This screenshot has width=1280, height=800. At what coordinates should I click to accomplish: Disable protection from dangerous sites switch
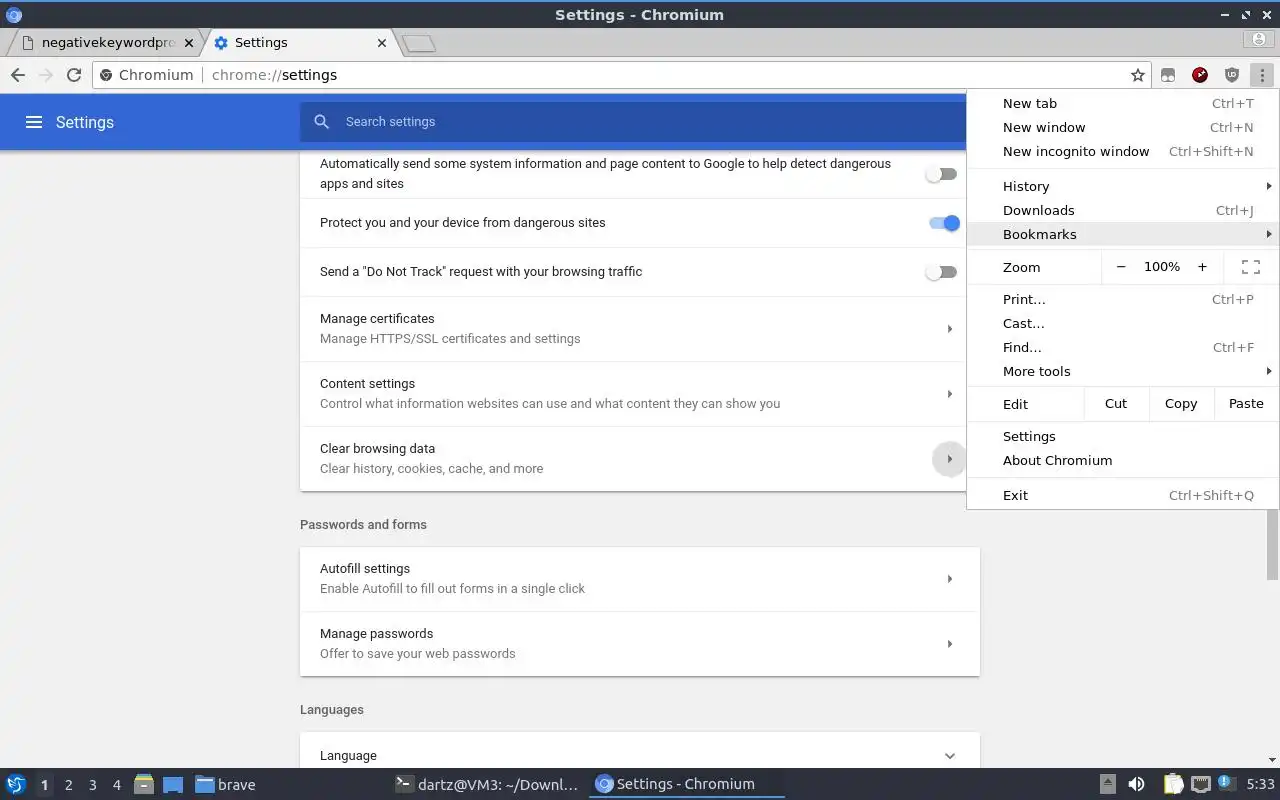(x=944, y=223)
